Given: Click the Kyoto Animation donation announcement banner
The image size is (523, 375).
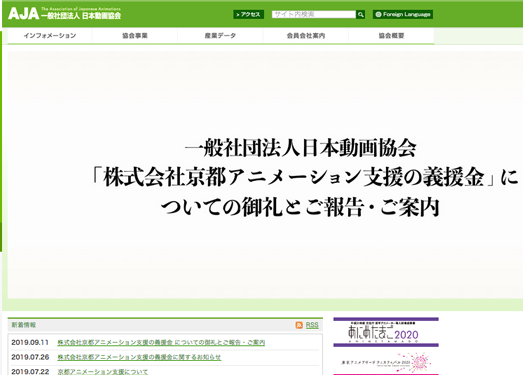Looking at the screenshot, I should point(265,175).
